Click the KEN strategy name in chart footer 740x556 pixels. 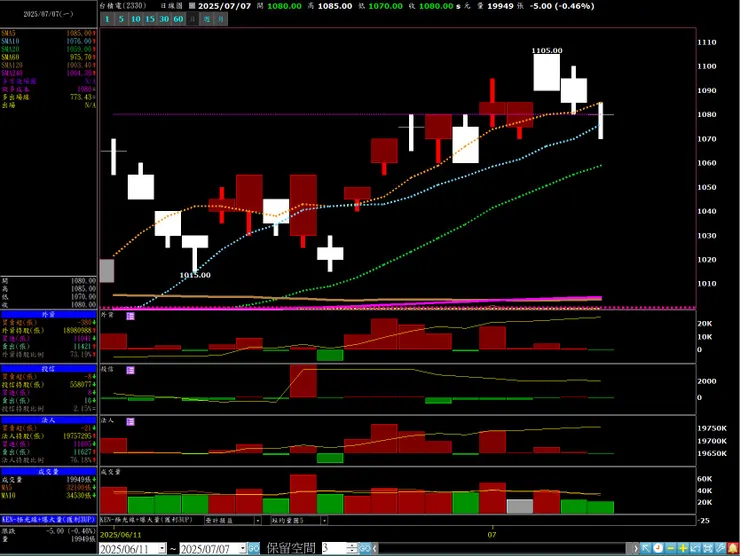(x=147, y=520)
